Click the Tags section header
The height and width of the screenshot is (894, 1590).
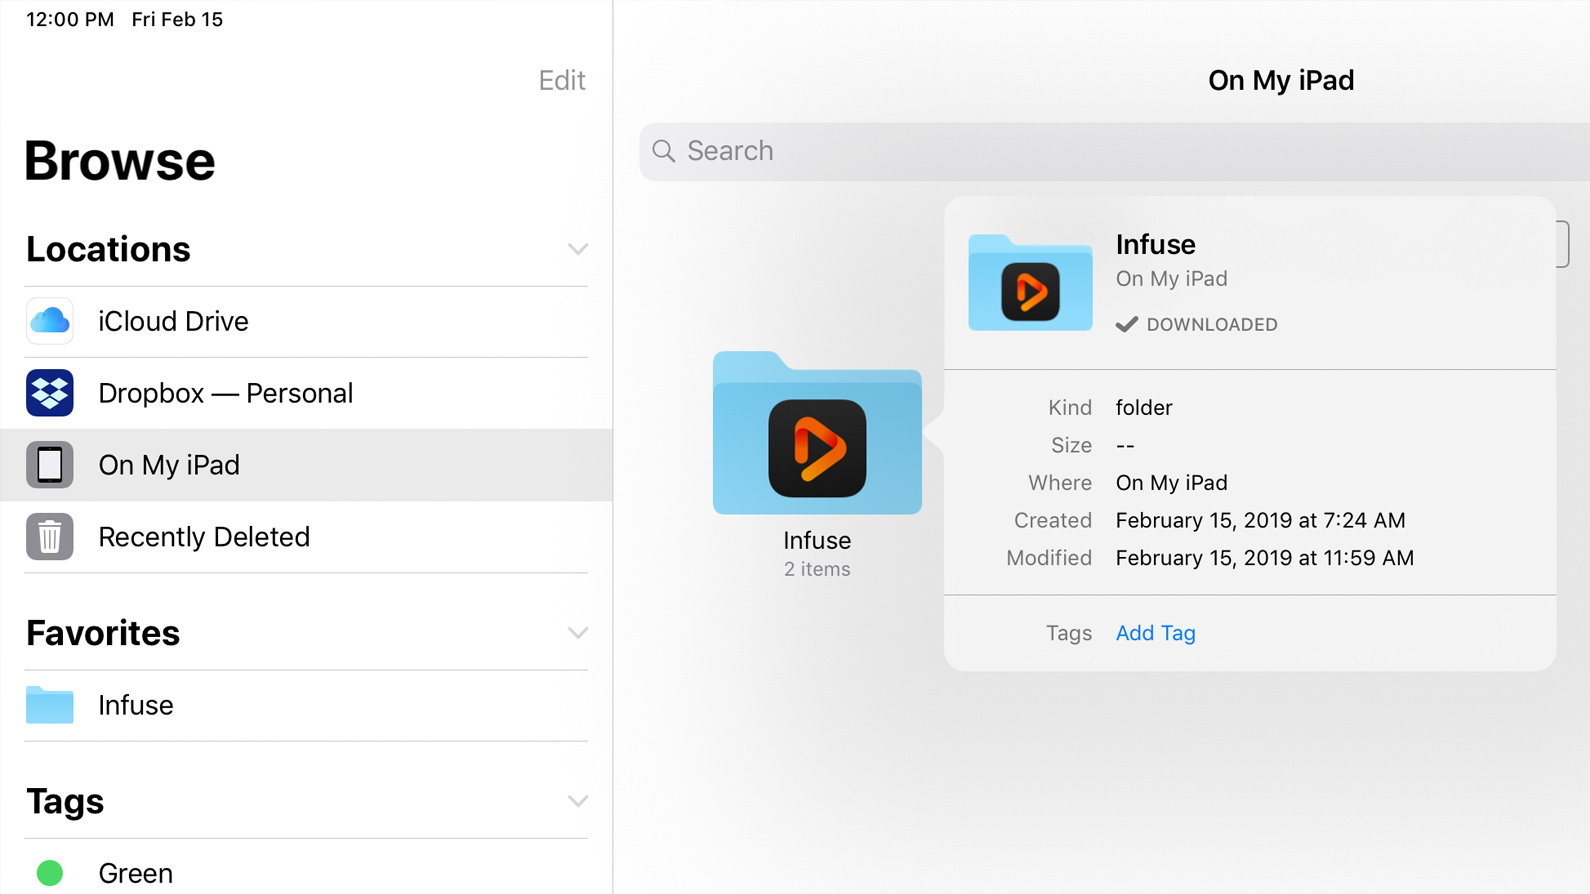click(65, 801)
